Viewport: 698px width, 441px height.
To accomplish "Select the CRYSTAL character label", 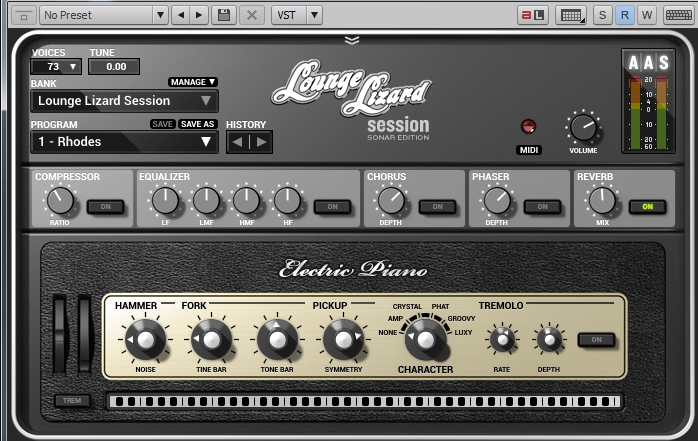I will (407, 307).
